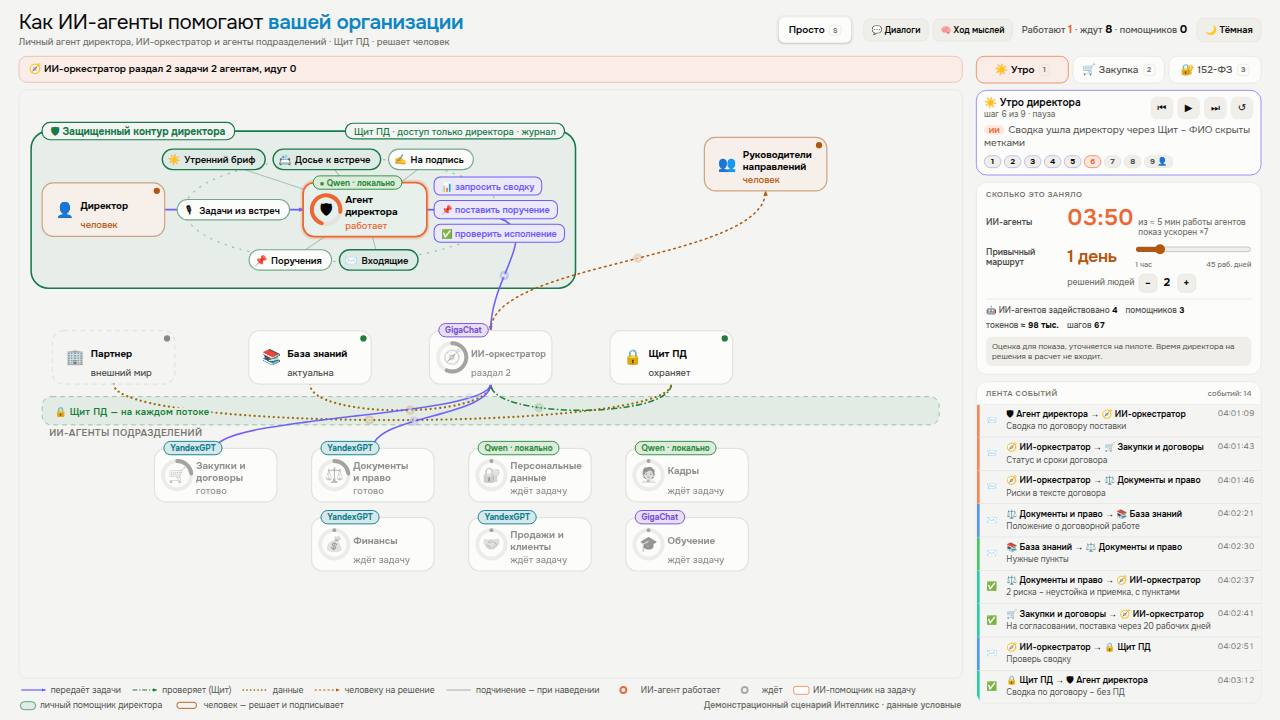Select the Руководители направлений node

(x=766, y=163)
